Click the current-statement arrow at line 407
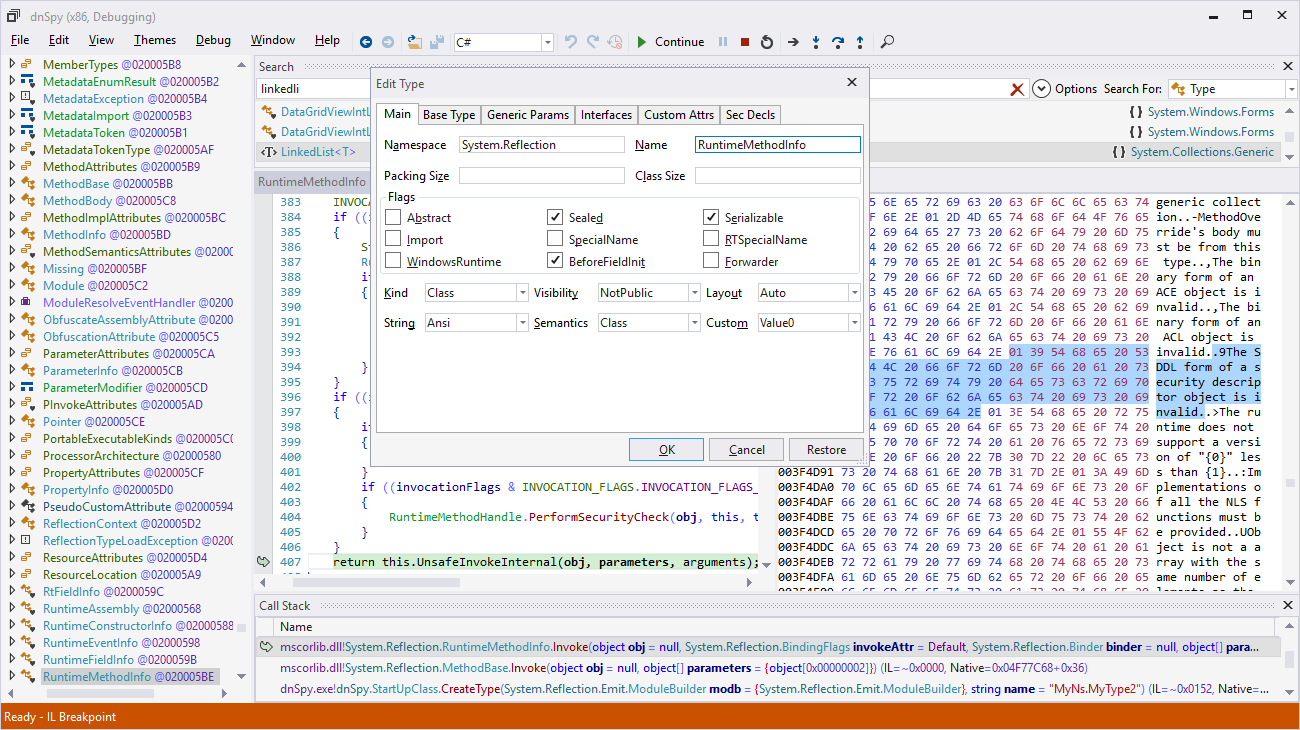 pyautogui.click(x=263, y=562)
